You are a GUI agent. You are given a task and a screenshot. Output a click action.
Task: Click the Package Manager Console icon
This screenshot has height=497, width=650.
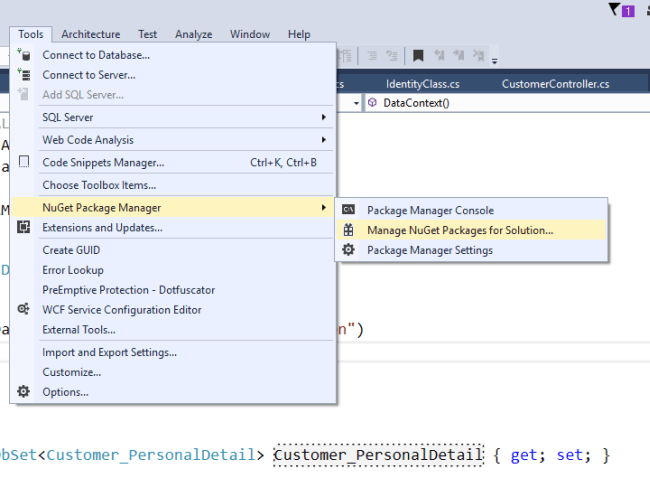[348, 210]
